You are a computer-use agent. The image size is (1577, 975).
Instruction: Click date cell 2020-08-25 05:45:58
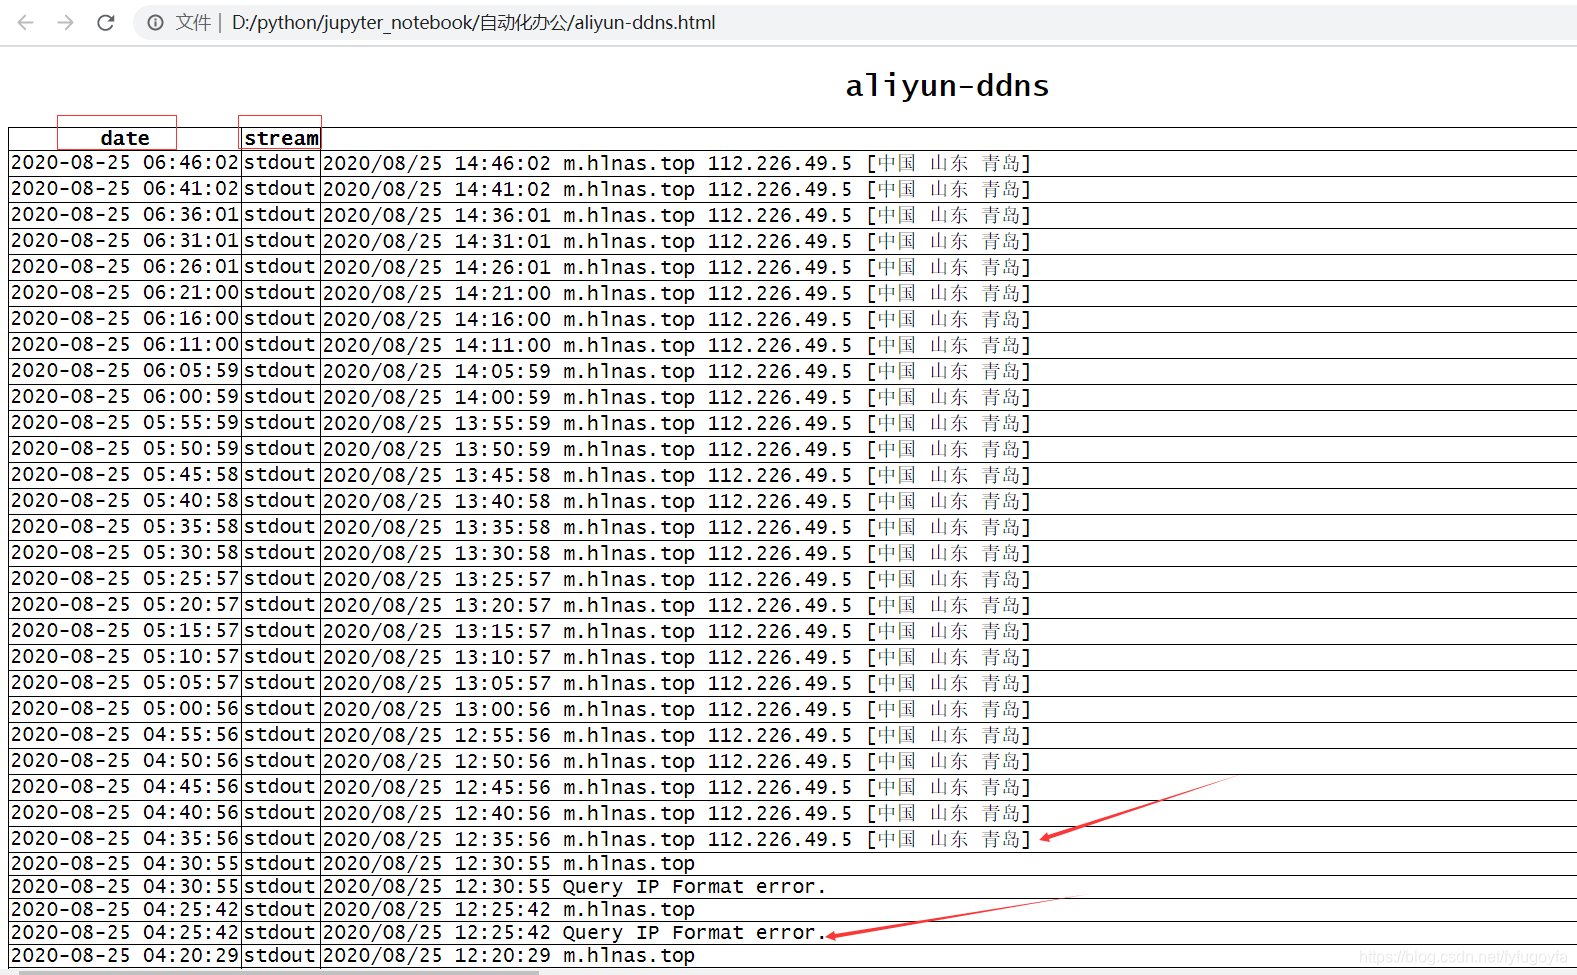pyautogui.click(x=125, y=475)
